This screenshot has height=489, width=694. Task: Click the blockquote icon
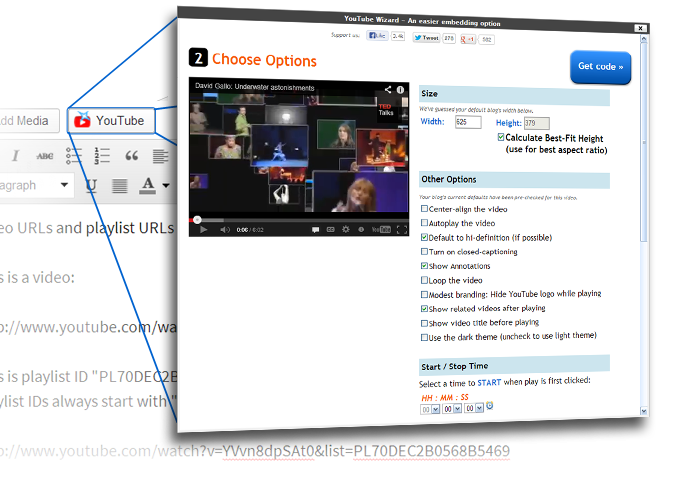[131, 155]
